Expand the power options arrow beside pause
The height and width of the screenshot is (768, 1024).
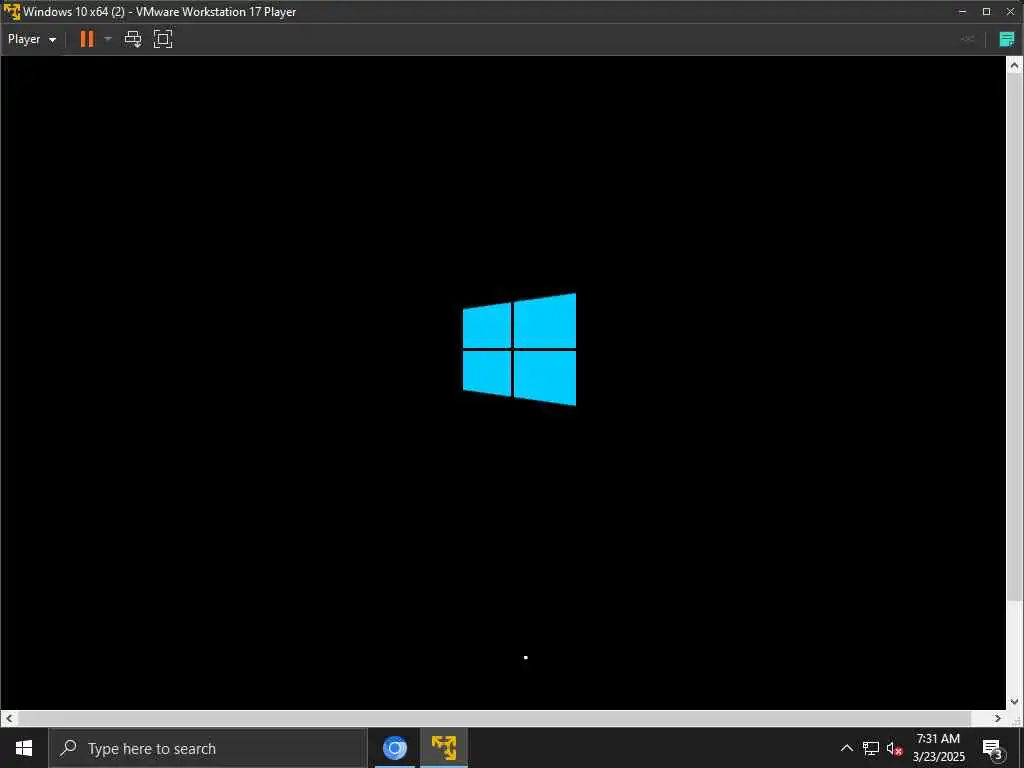pos(108,39)
